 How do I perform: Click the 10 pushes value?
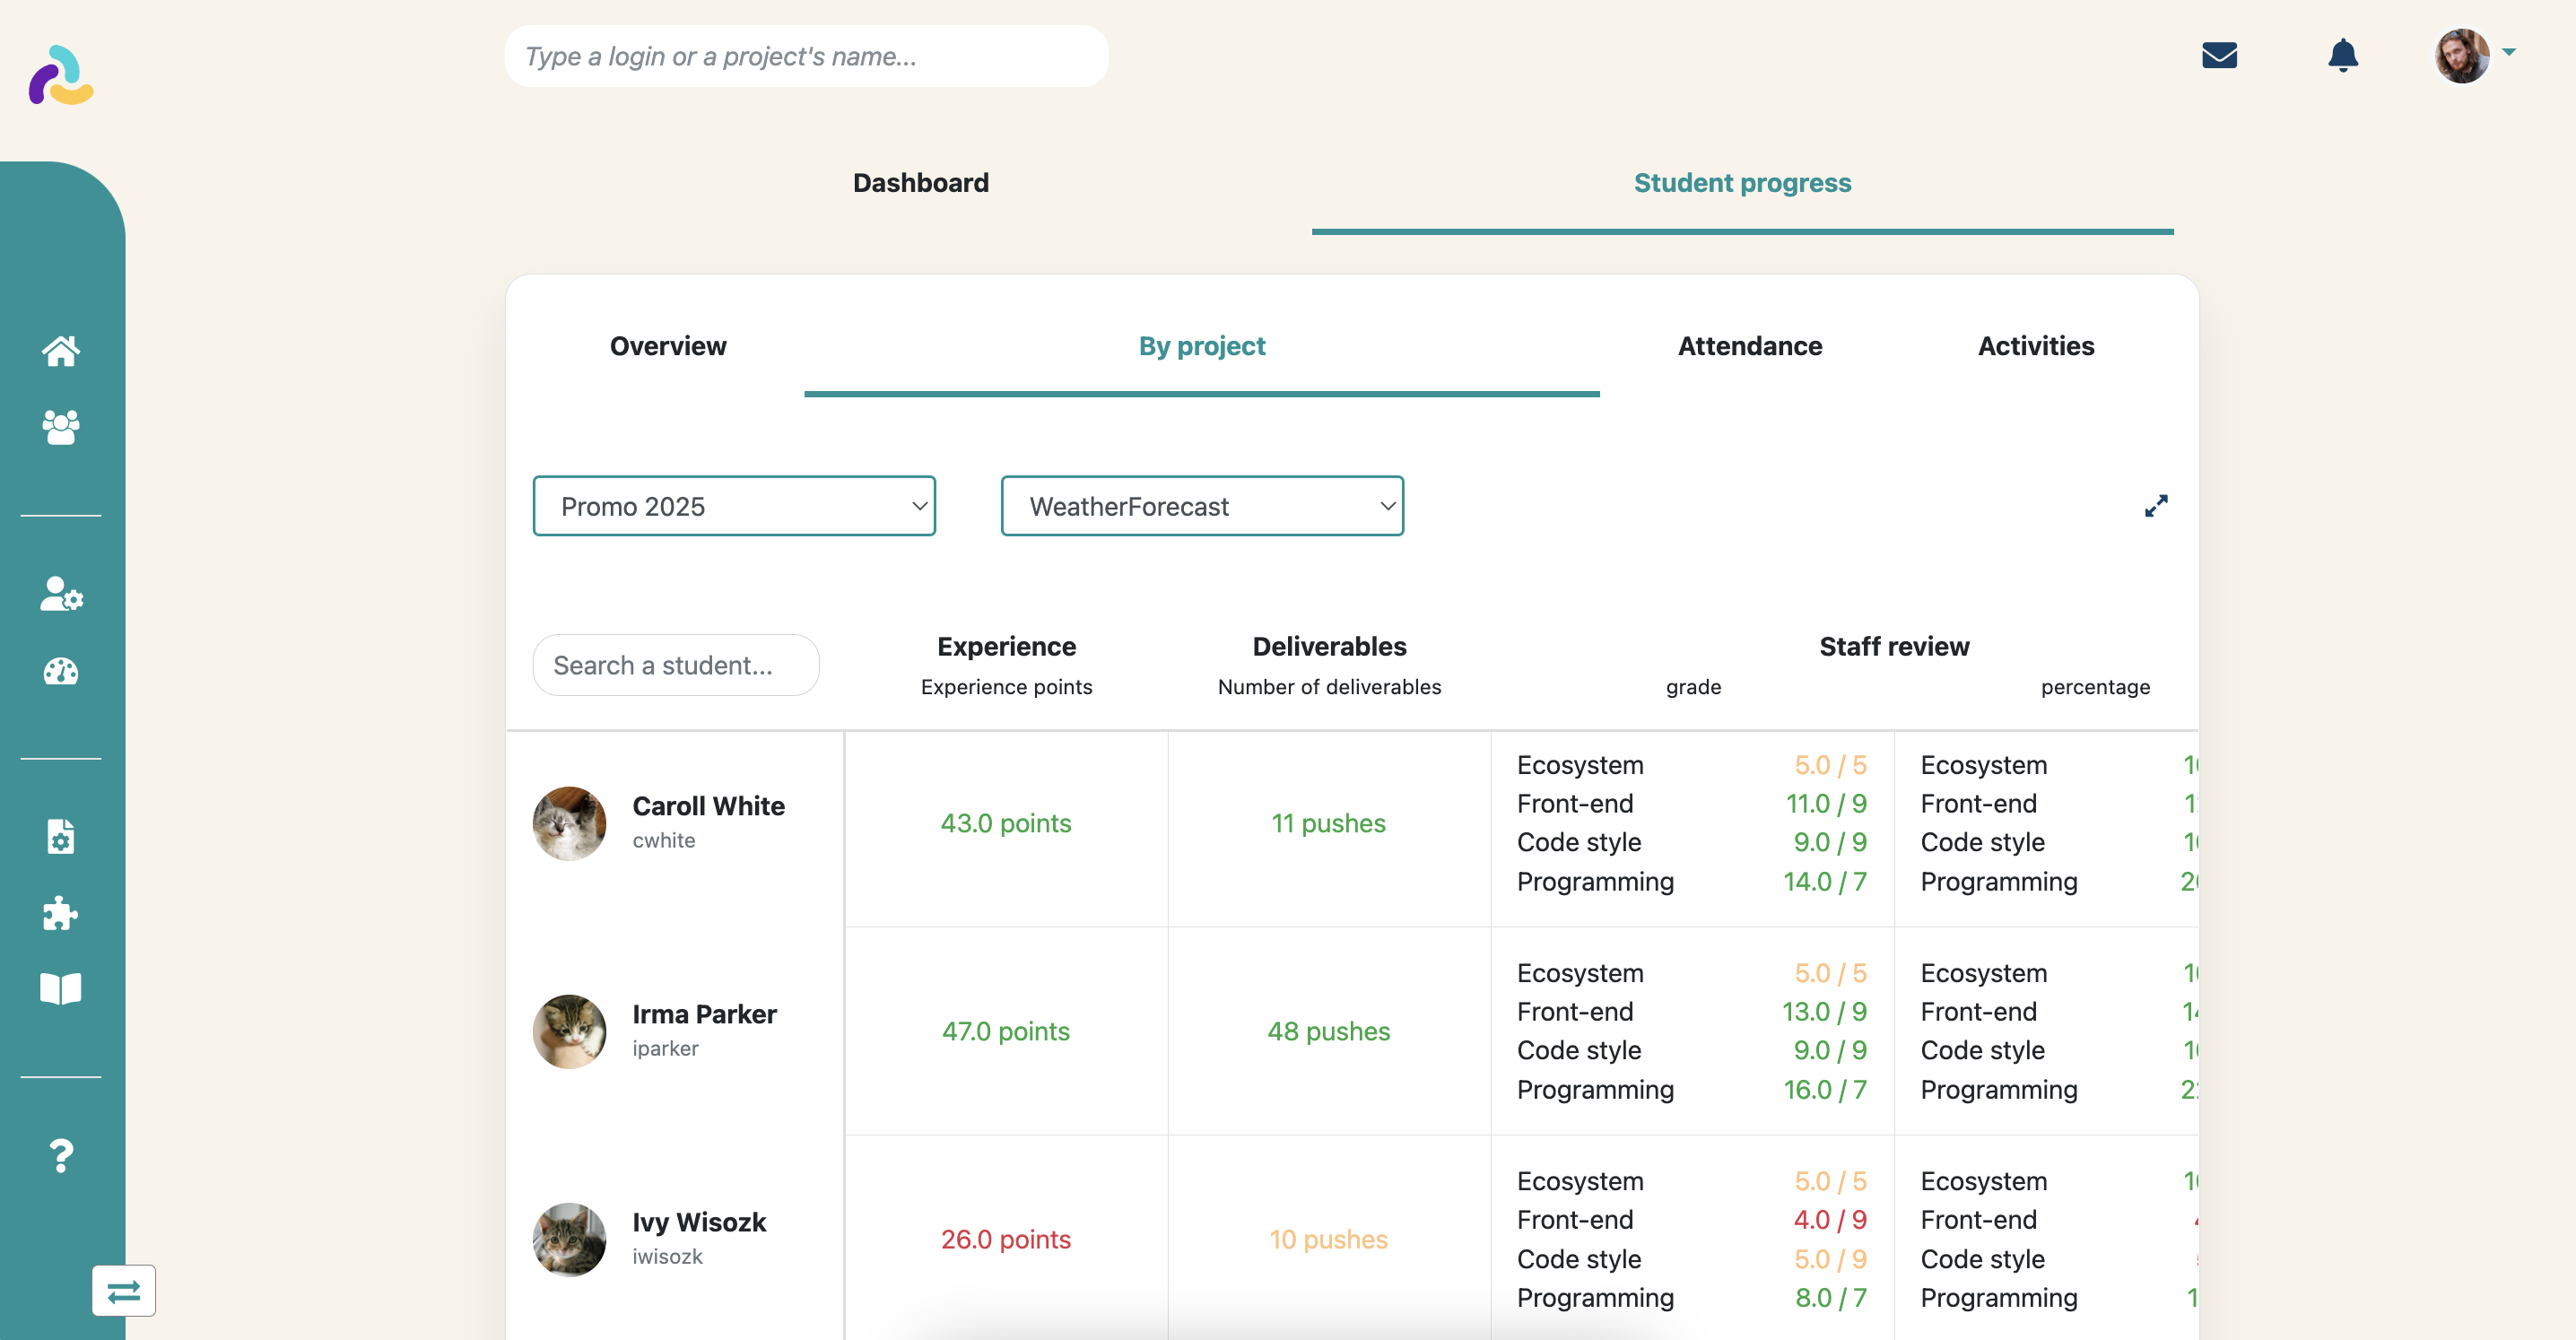(1328, 1239)
